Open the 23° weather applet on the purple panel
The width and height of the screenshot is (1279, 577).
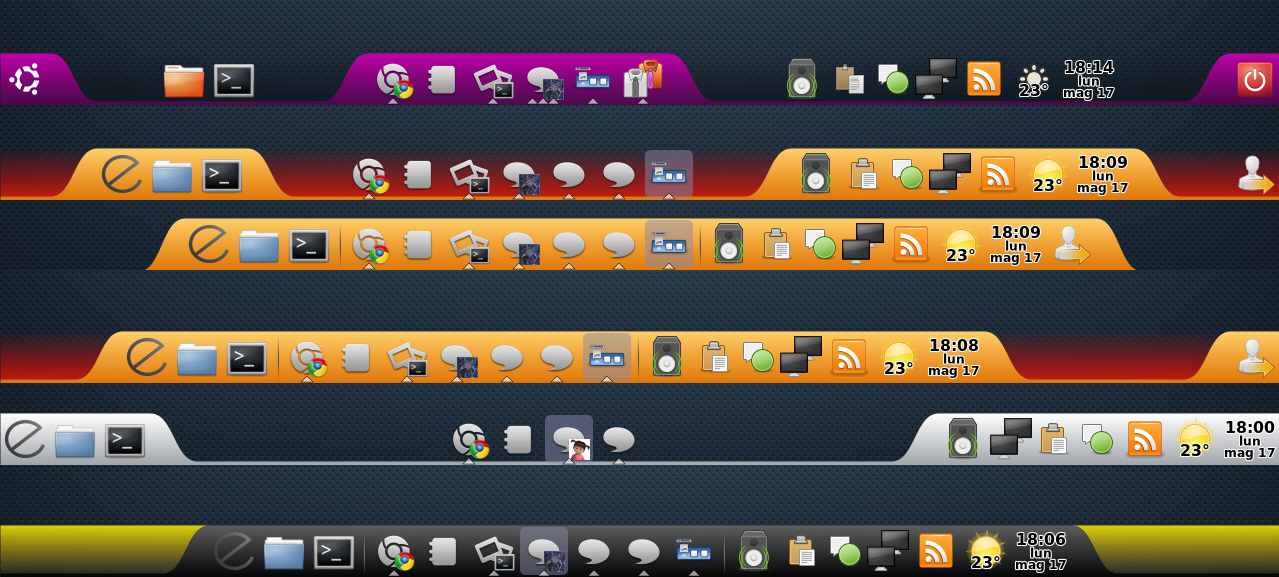pos(1033,81)
